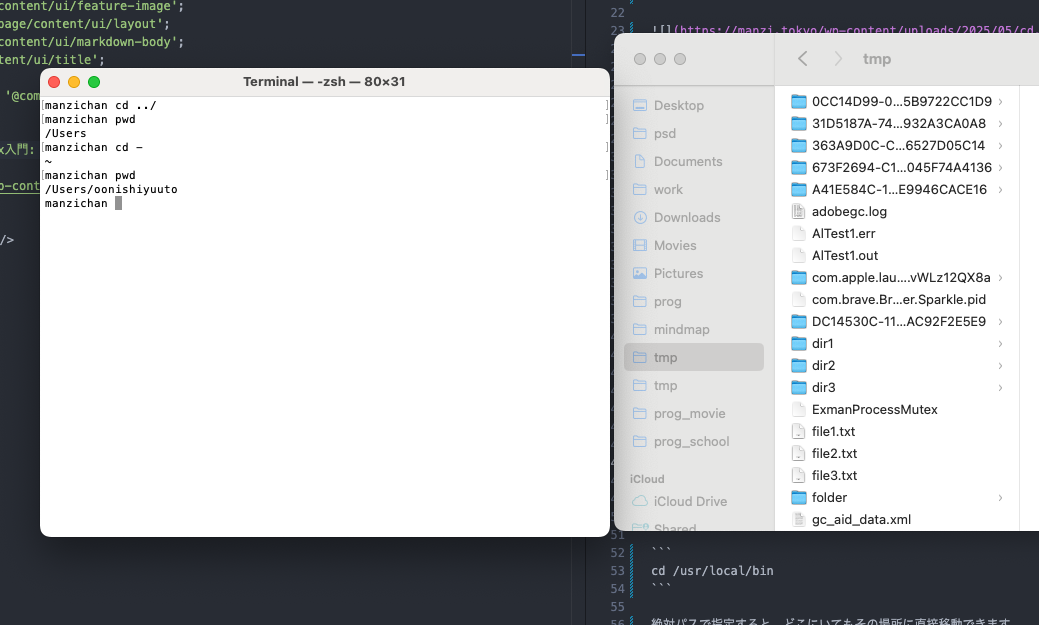Viewport: 1039px width, 625px height.
Task: Expand the com.apple.lau folder chevron
Action: (1001, 278)
